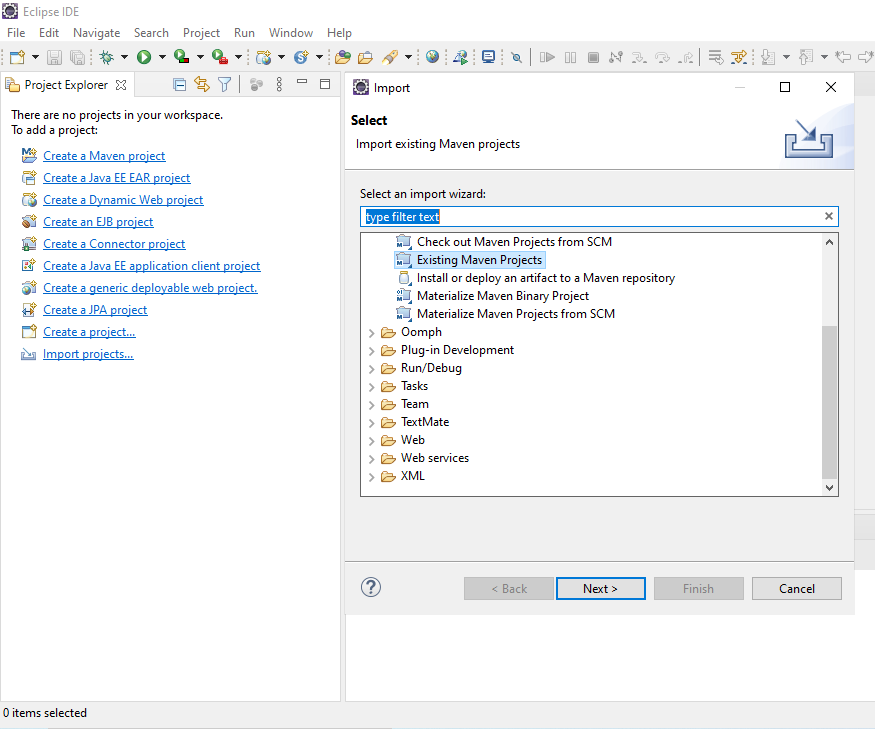Click the Terminate stop icon
The height and width of the screenshot is (729, 875).
pyautogui.click(x=594, y=57)
